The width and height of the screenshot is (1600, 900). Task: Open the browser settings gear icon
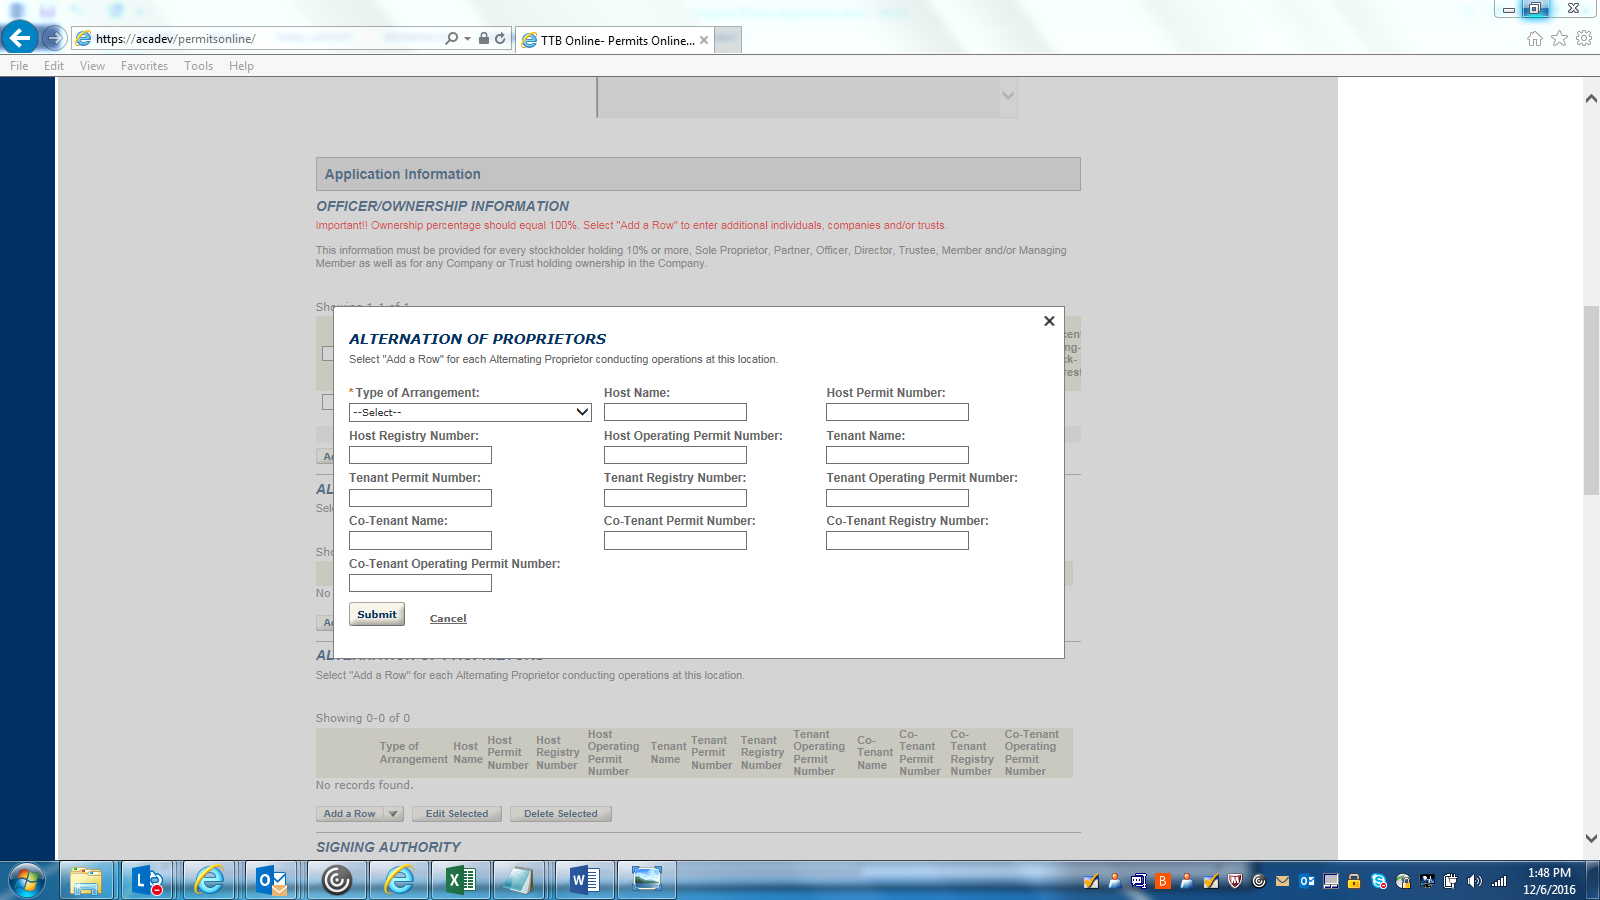click(1584, 39)
